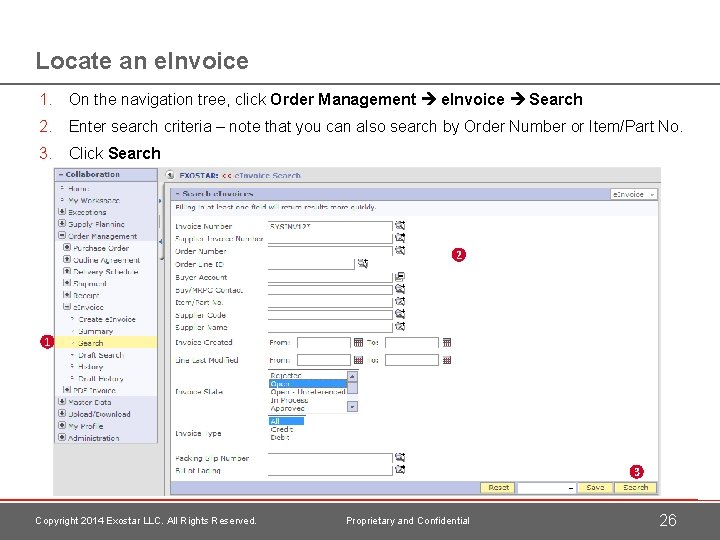Select History under eInvoice
This screenshot has width=720, height=540.
point(90,366)
